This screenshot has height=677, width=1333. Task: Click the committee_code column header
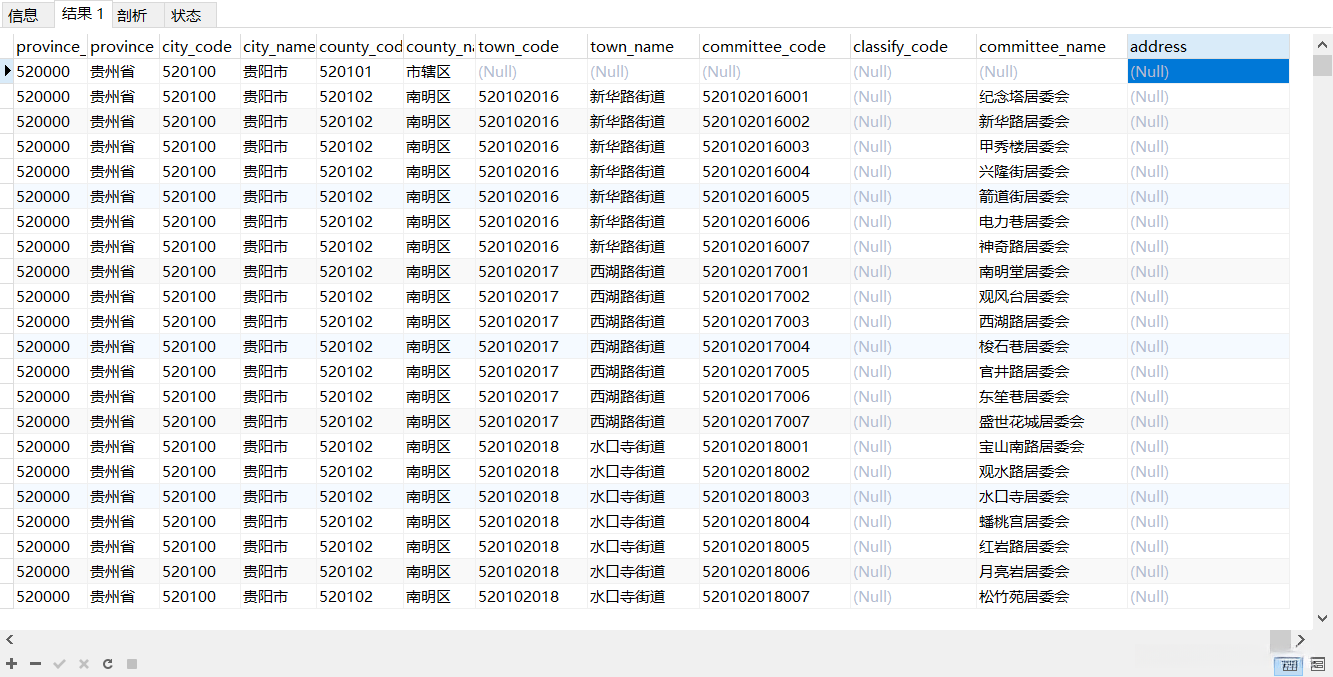(x=775, y=46)
